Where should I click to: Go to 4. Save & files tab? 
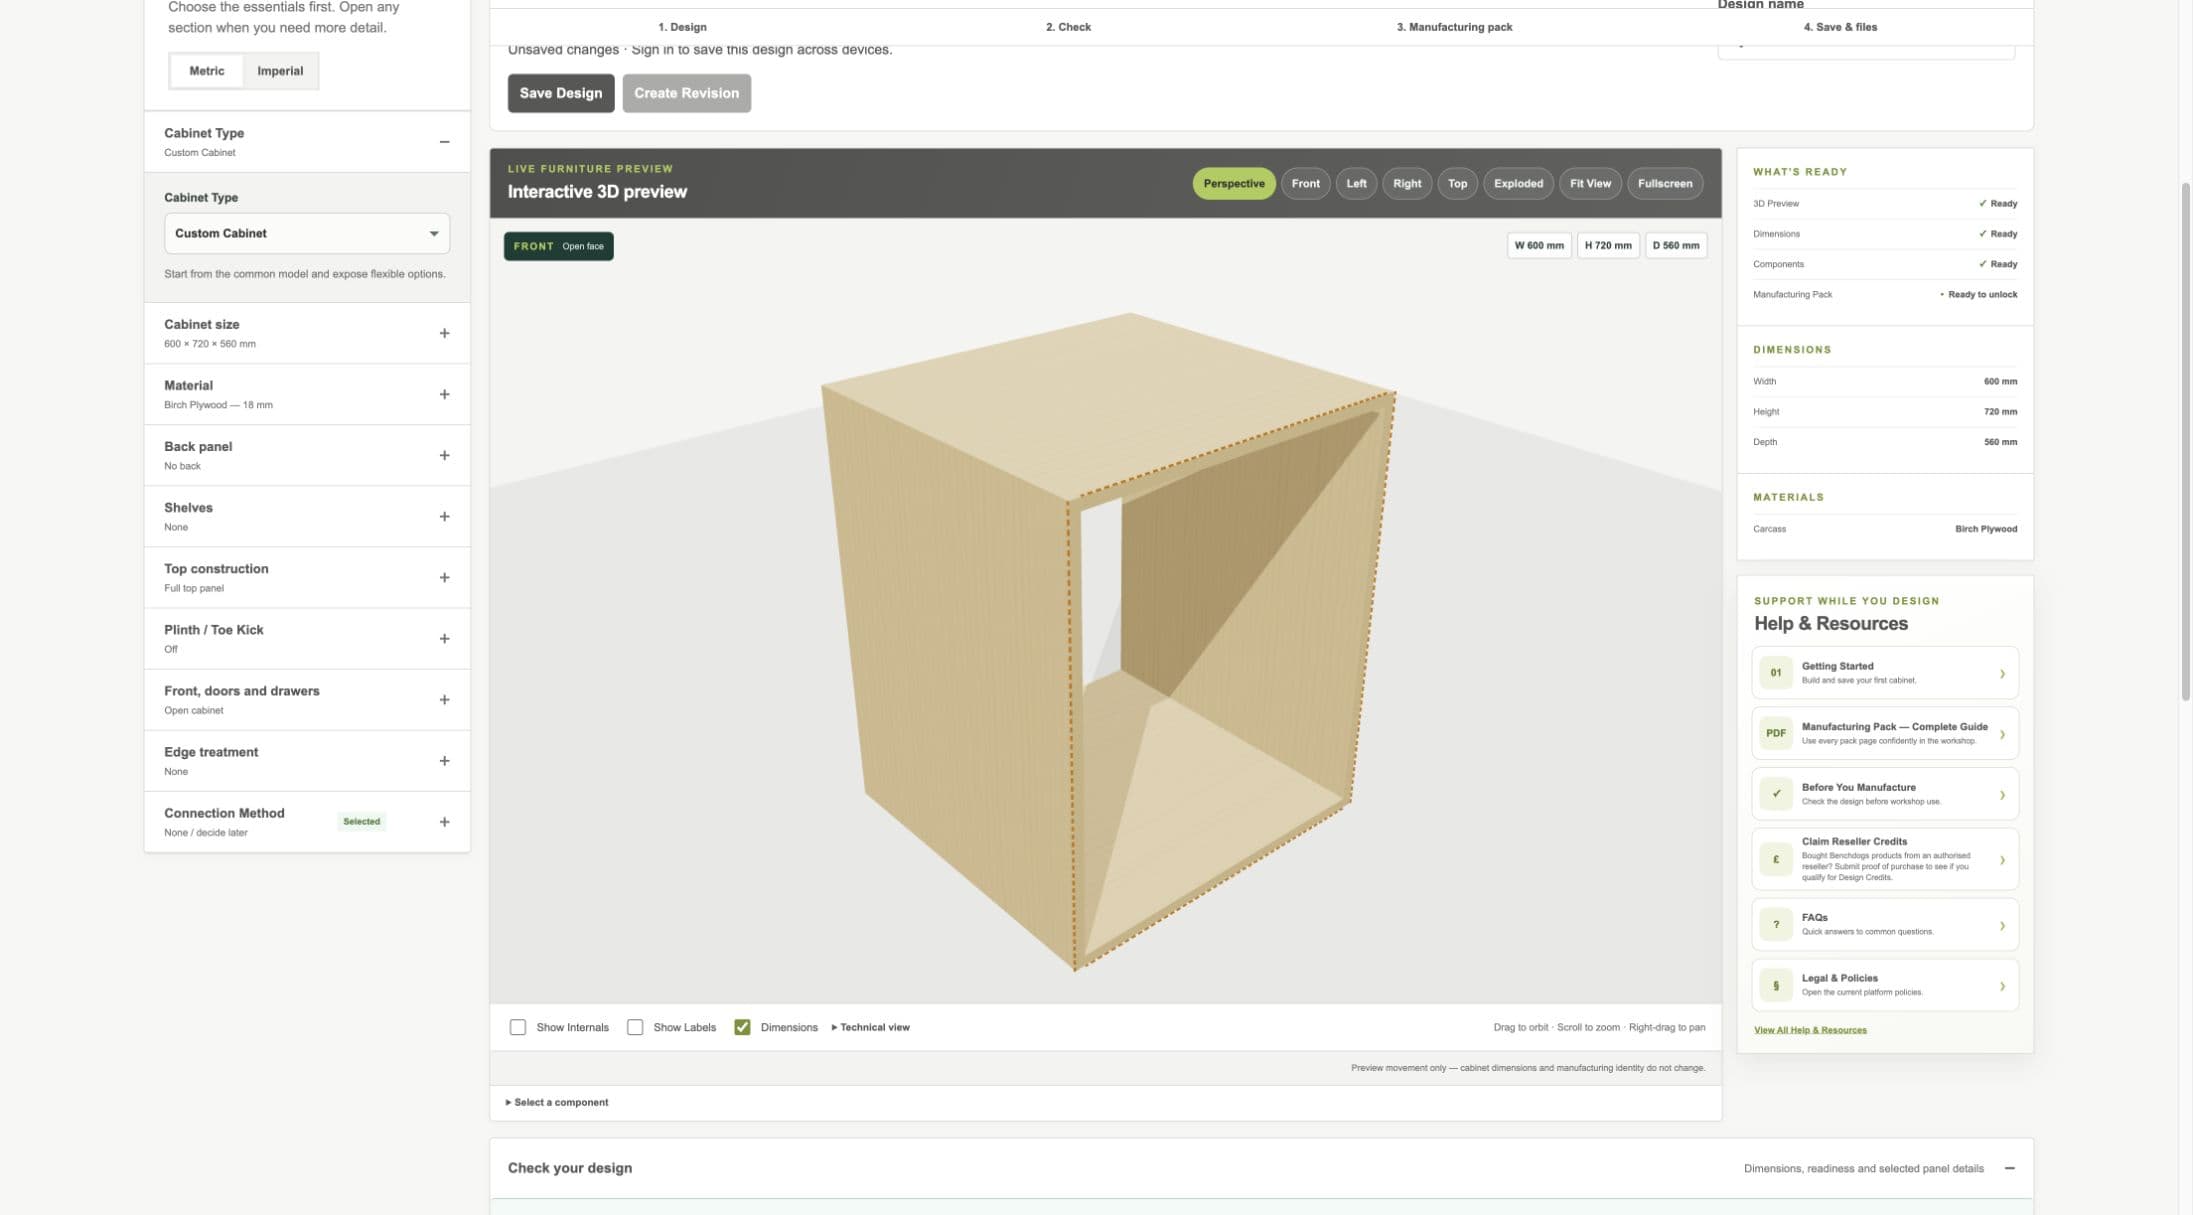pos(1840,27)
